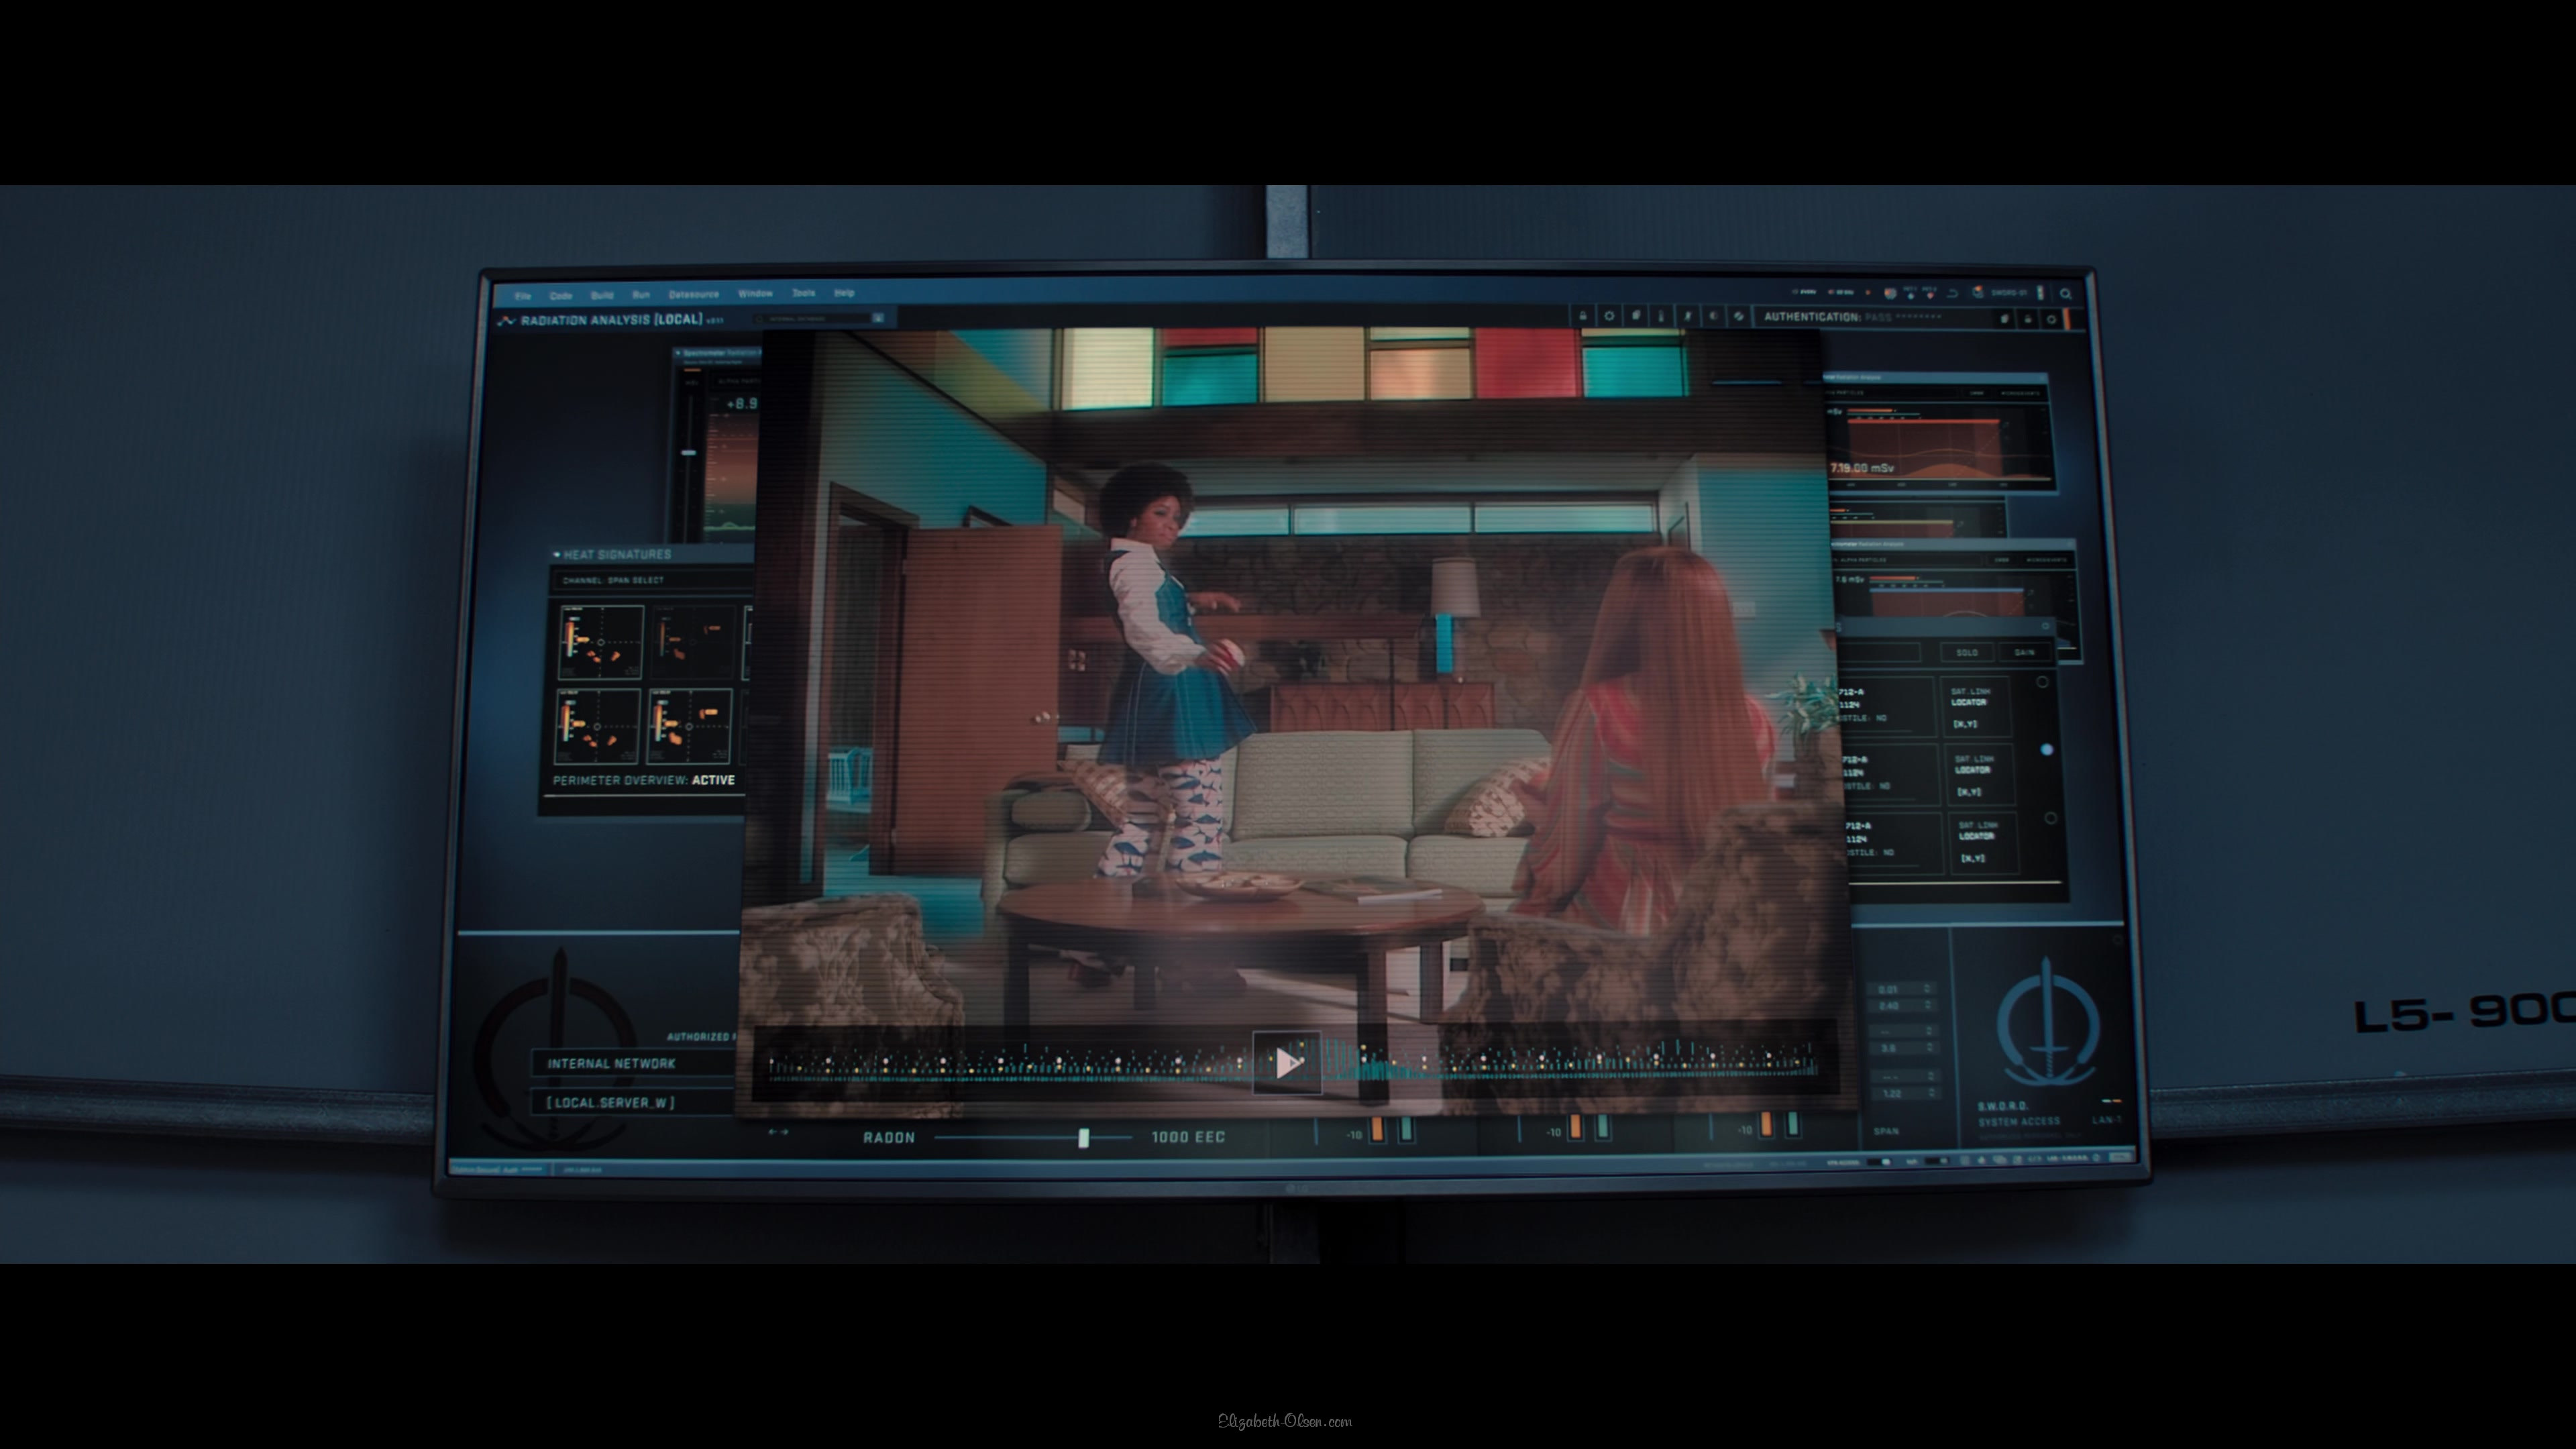Click the undo arrow icon in top bar
2576x1449 pixels.
(x=1952, y=294)
